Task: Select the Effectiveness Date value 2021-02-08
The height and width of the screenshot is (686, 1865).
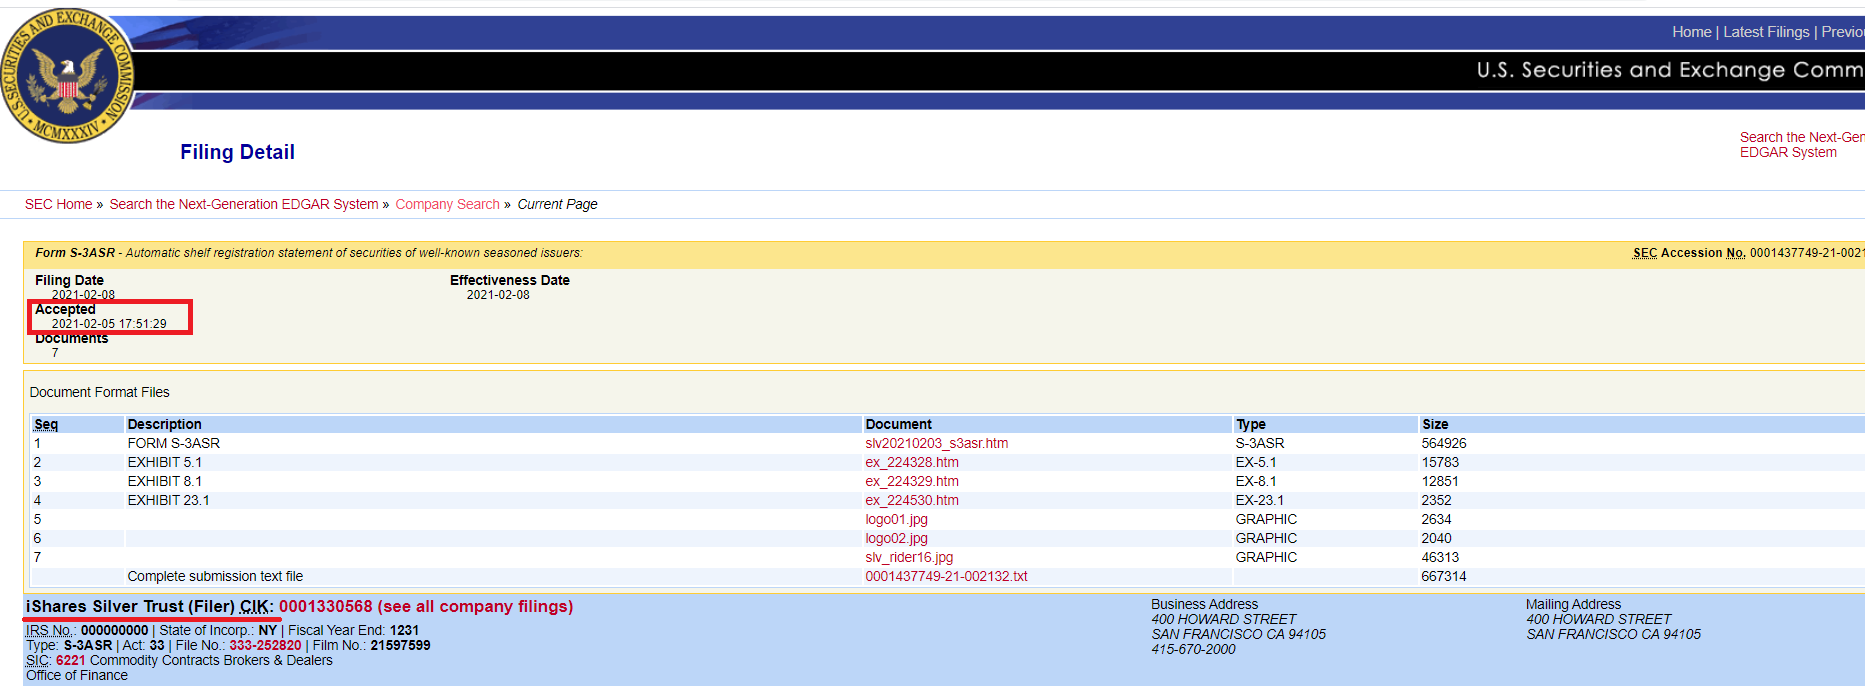Action: pyautogui.click(x=498, y=295)
